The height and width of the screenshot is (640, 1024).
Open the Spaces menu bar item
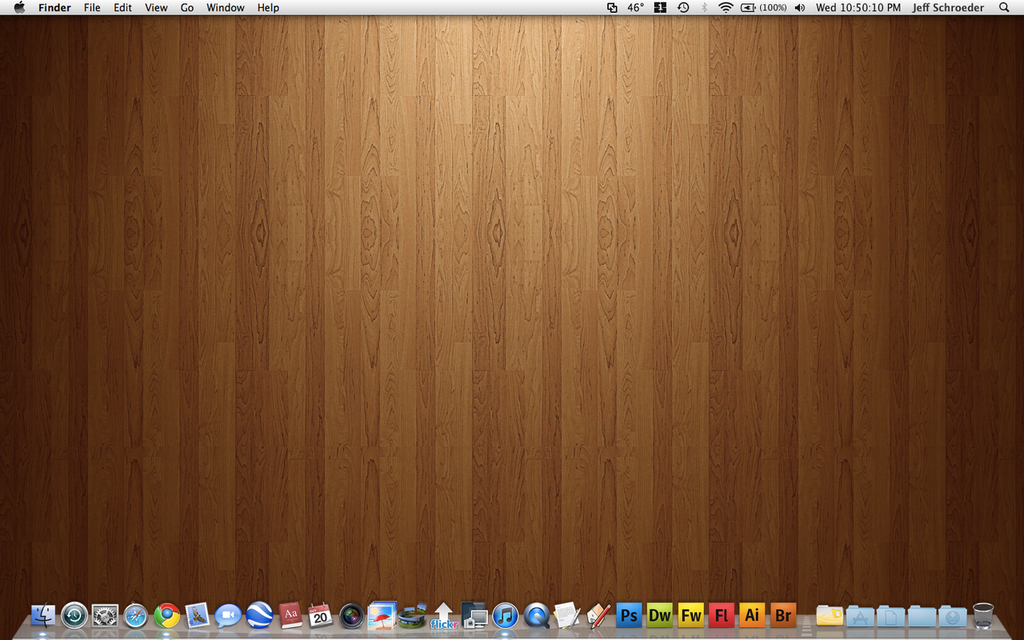tap(660, 7)
